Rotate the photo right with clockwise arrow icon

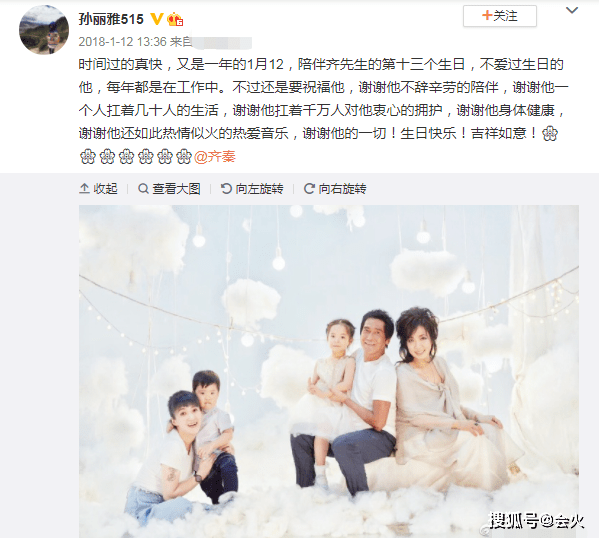coord(309,189)
